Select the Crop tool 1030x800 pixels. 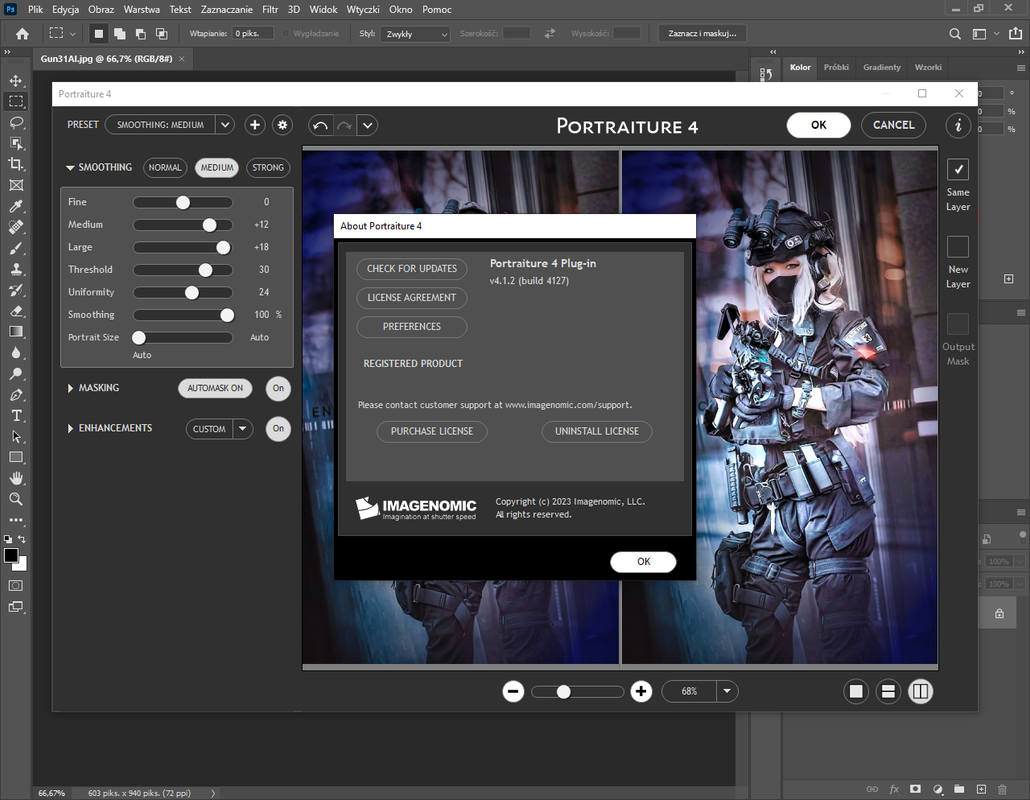[x=16, y=164]
